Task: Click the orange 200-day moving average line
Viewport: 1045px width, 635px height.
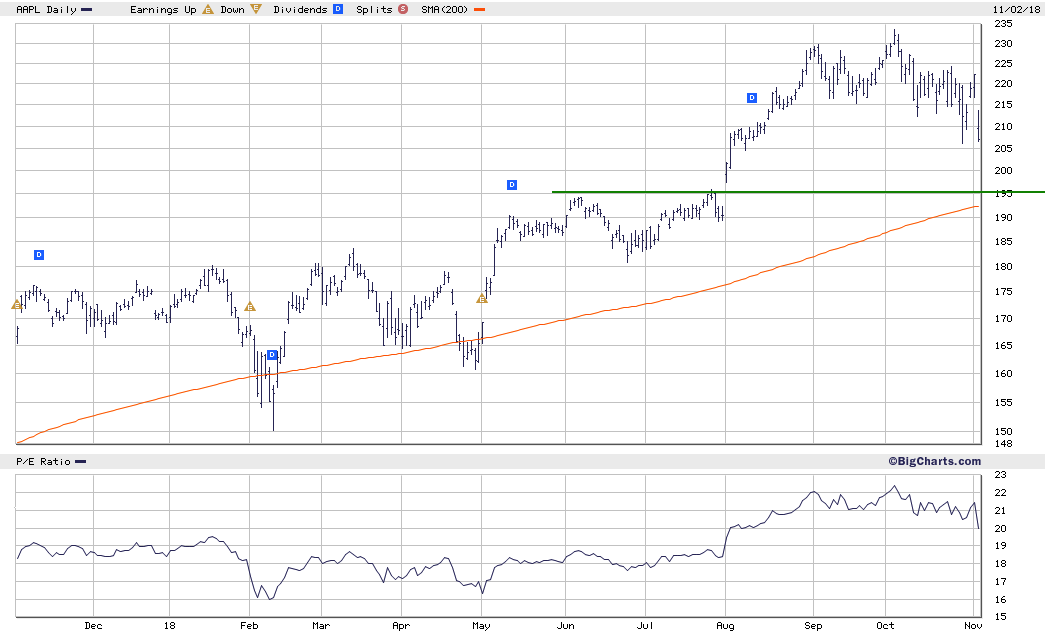Action: (497, 335)
